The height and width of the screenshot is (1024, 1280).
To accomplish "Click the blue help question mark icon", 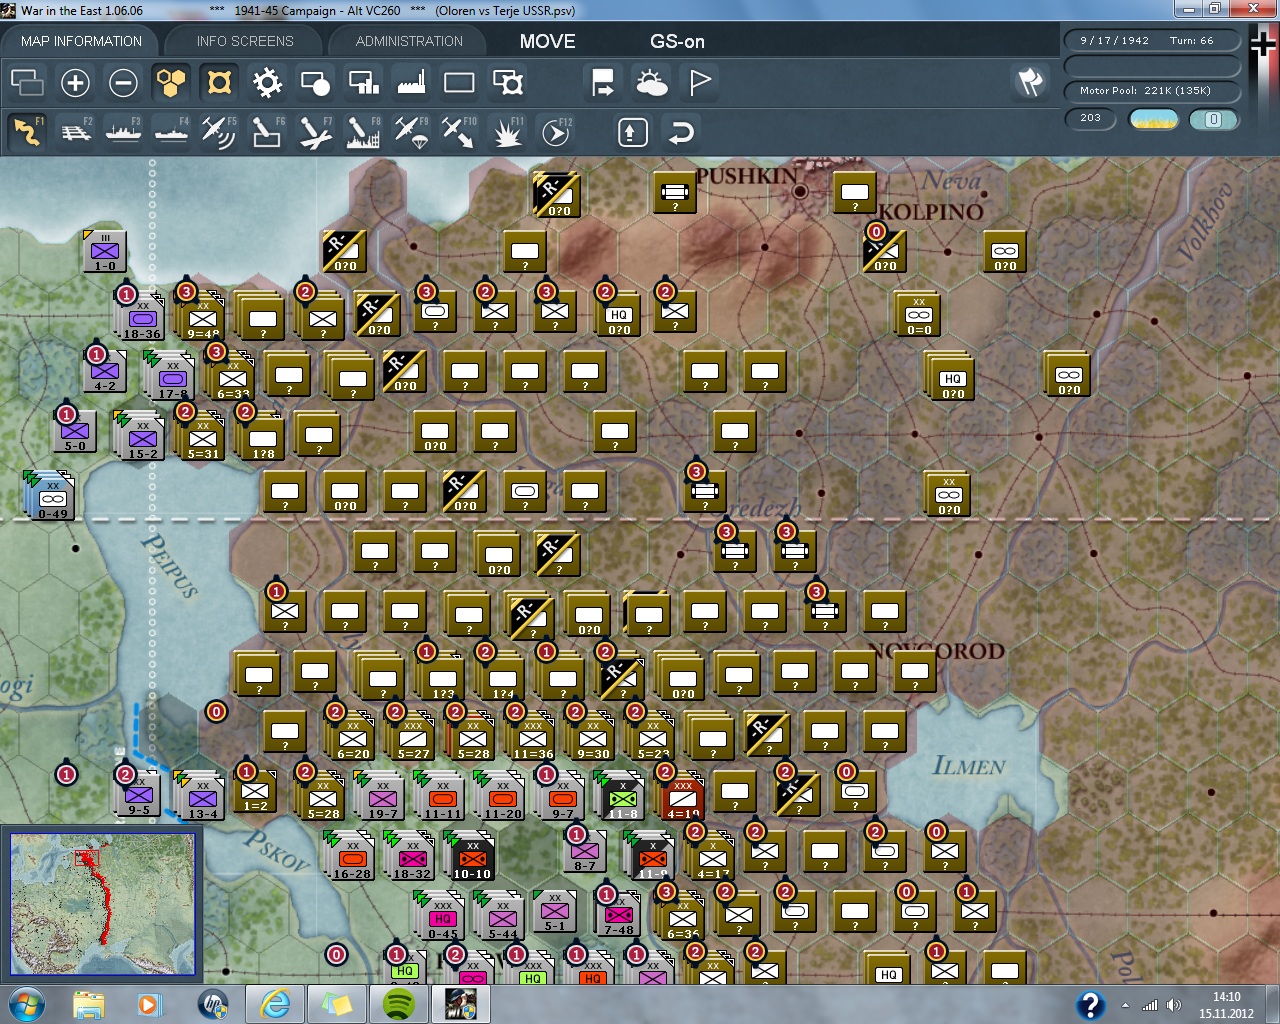I will pyautogui.click(x=1090, y=1004).
